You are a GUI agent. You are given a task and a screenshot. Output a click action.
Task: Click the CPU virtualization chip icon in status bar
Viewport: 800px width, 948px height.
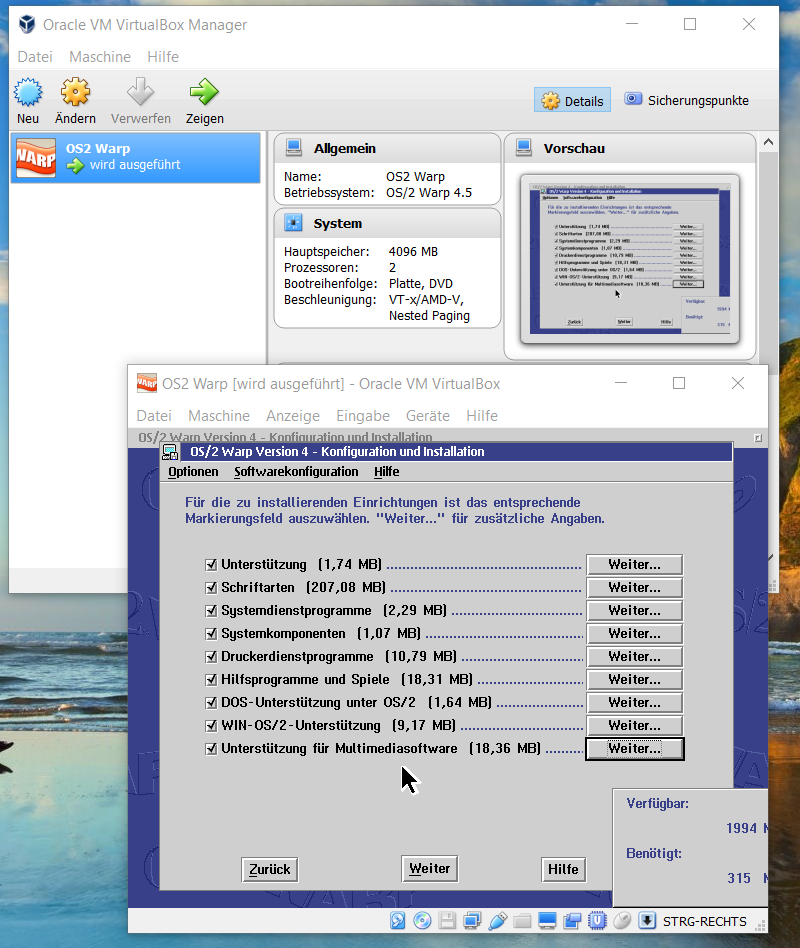pos(597,921)
